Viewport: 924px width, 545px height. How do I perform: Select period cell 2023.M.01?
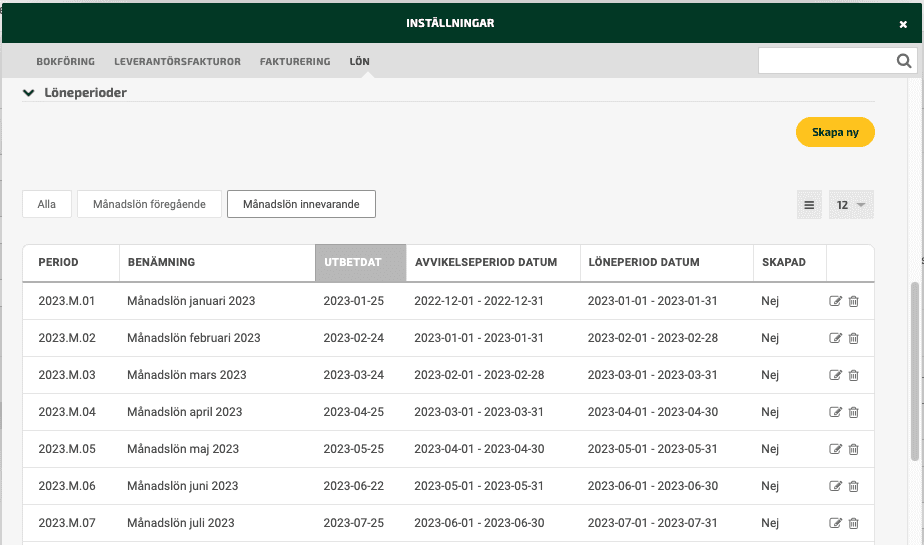67,301
